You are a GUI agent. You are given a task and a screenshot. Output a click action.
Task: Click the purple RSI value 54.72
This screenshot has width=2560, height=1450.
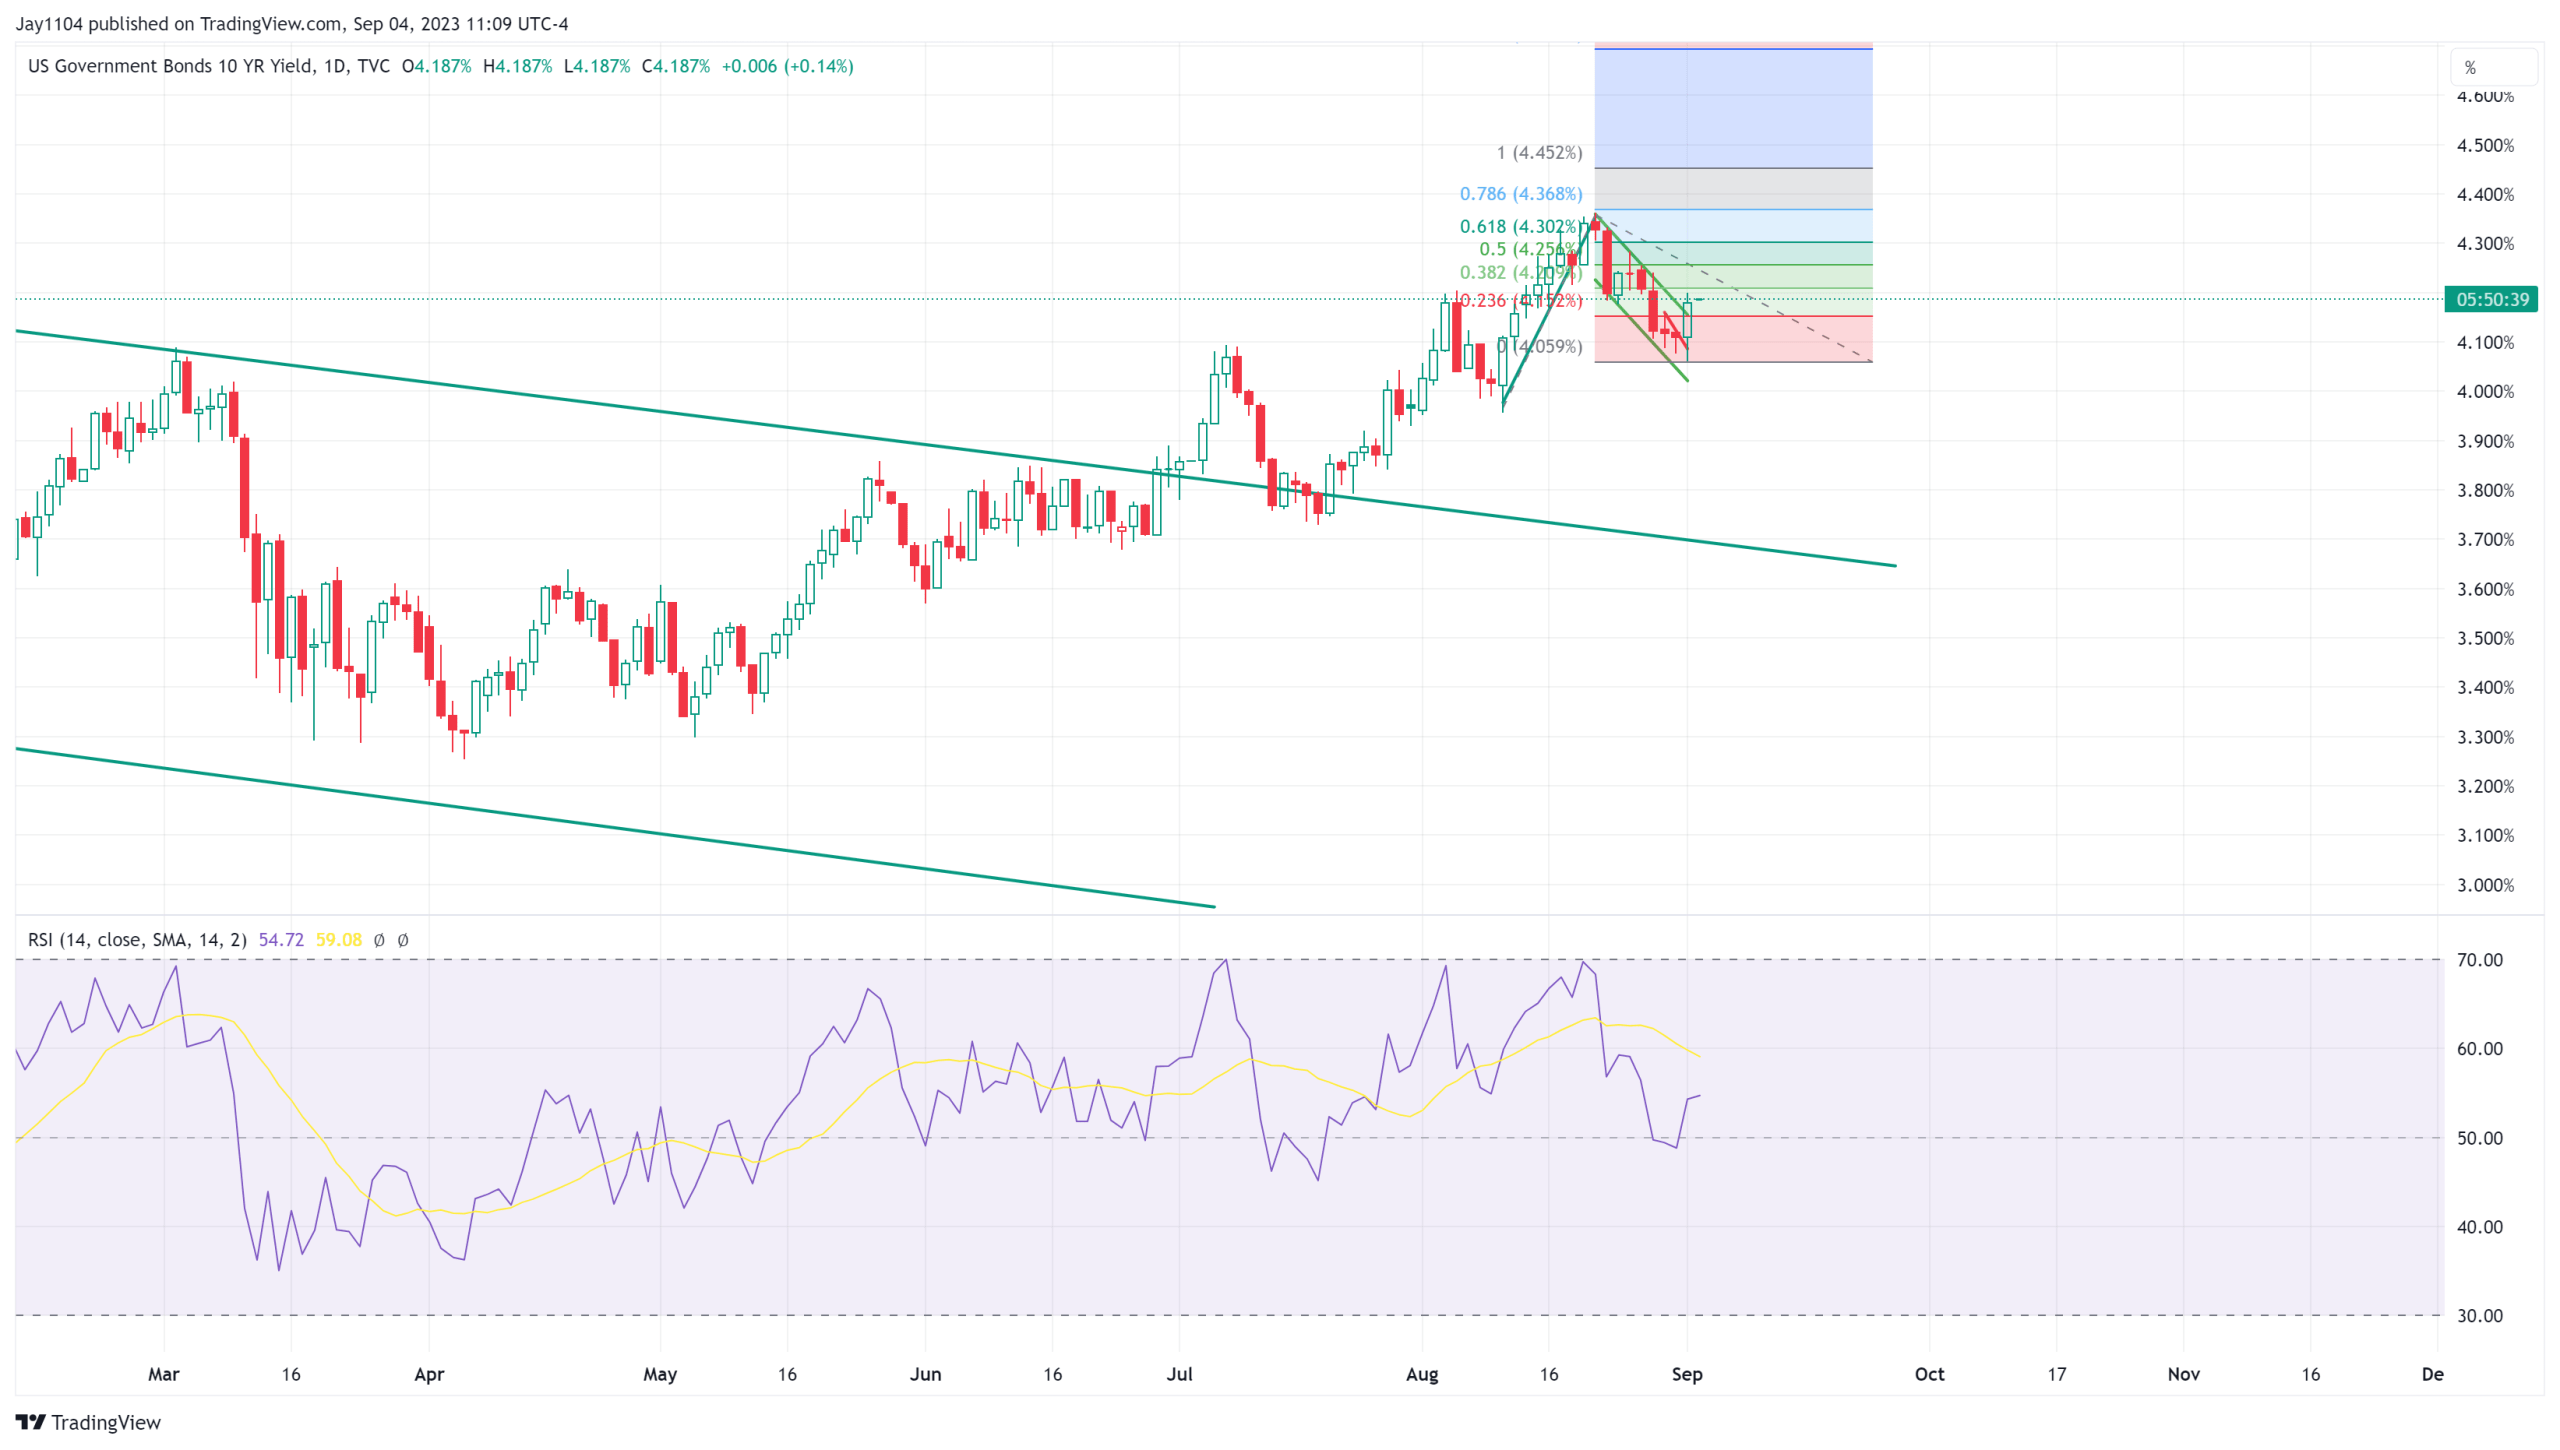tap(281, 939)
